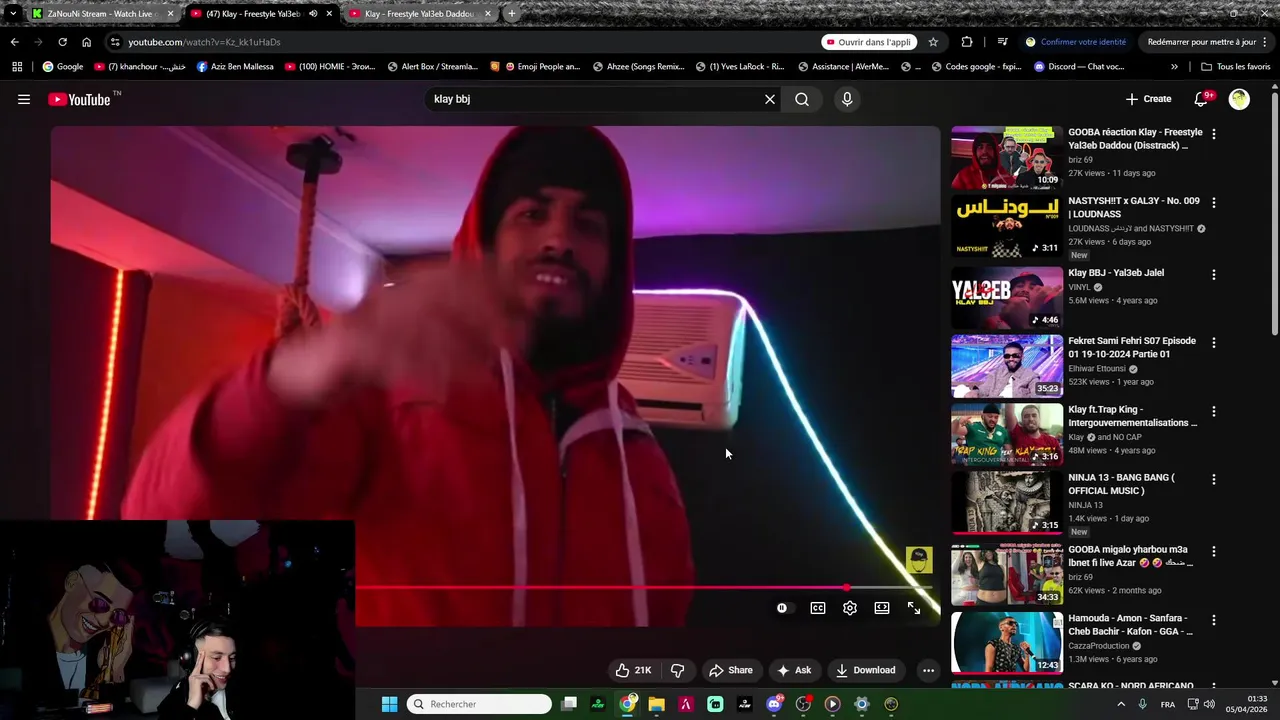Switch to the third Klay - Freestyle tab
1280x720 pixels.
[x=420, y=14]
